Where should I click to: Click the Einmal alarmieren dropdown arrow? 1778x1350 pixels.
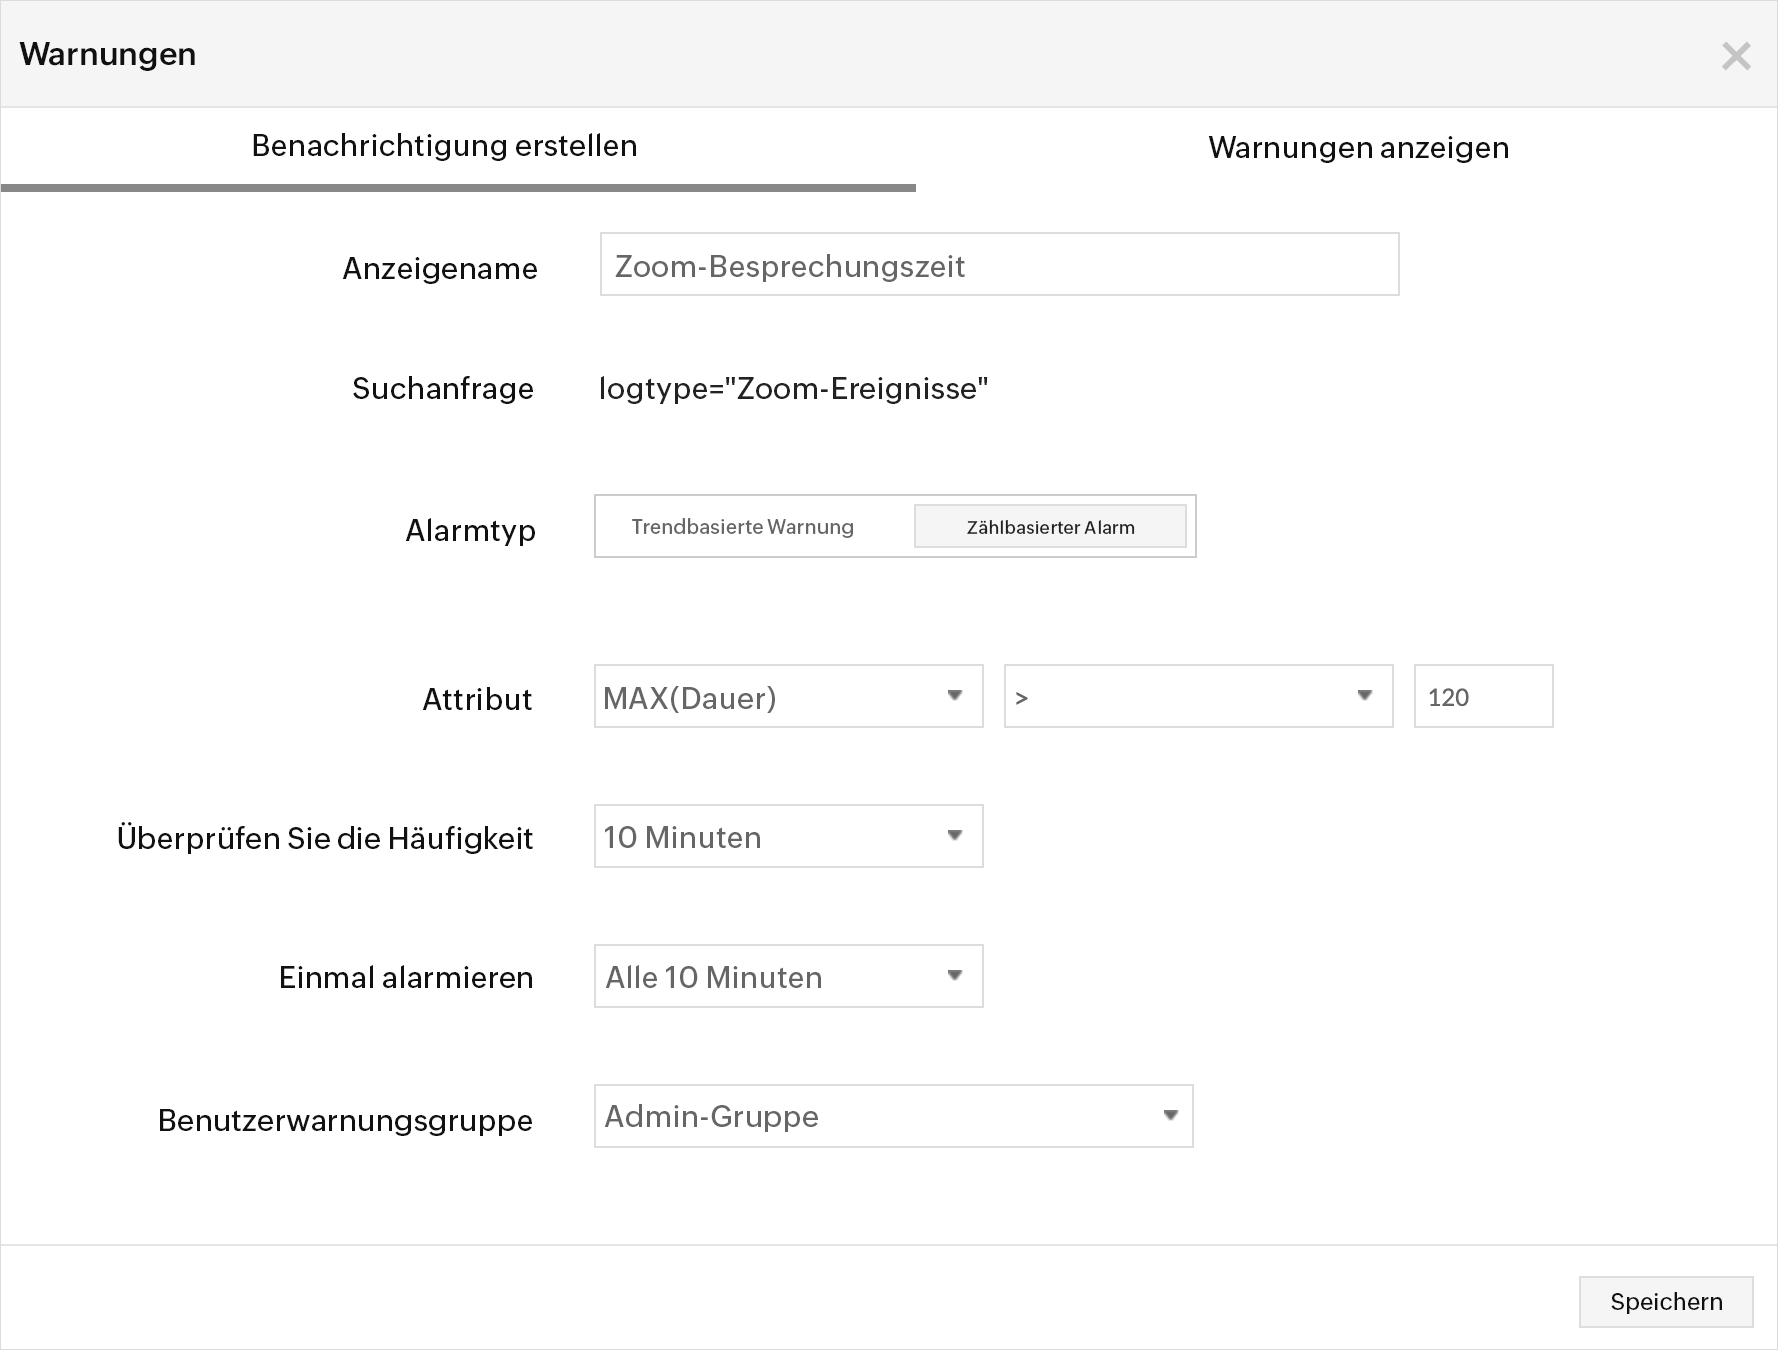click(x=955, y=976)
